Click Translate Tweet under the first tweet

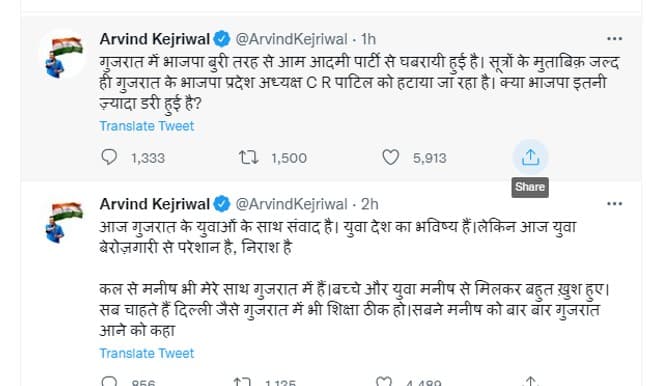pyautogui.click(x=147, y=126)
